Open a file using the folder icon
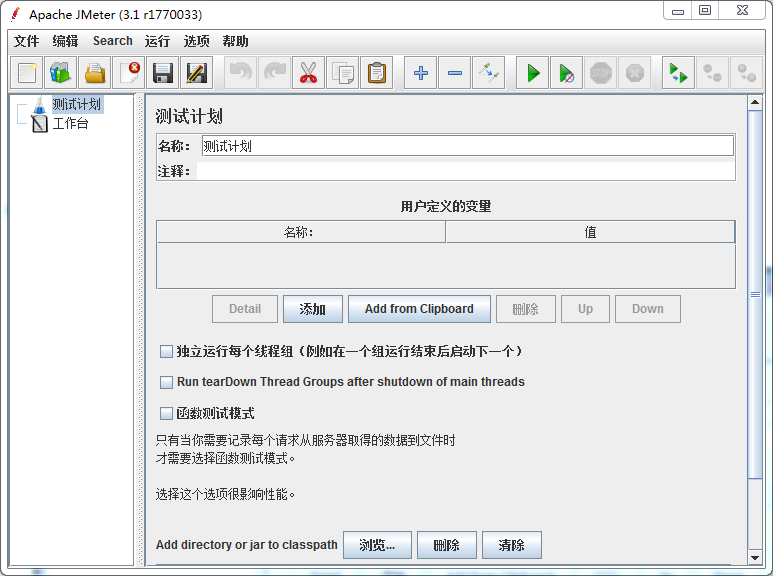This screenshot has height=576, width=773. [94, 73]
